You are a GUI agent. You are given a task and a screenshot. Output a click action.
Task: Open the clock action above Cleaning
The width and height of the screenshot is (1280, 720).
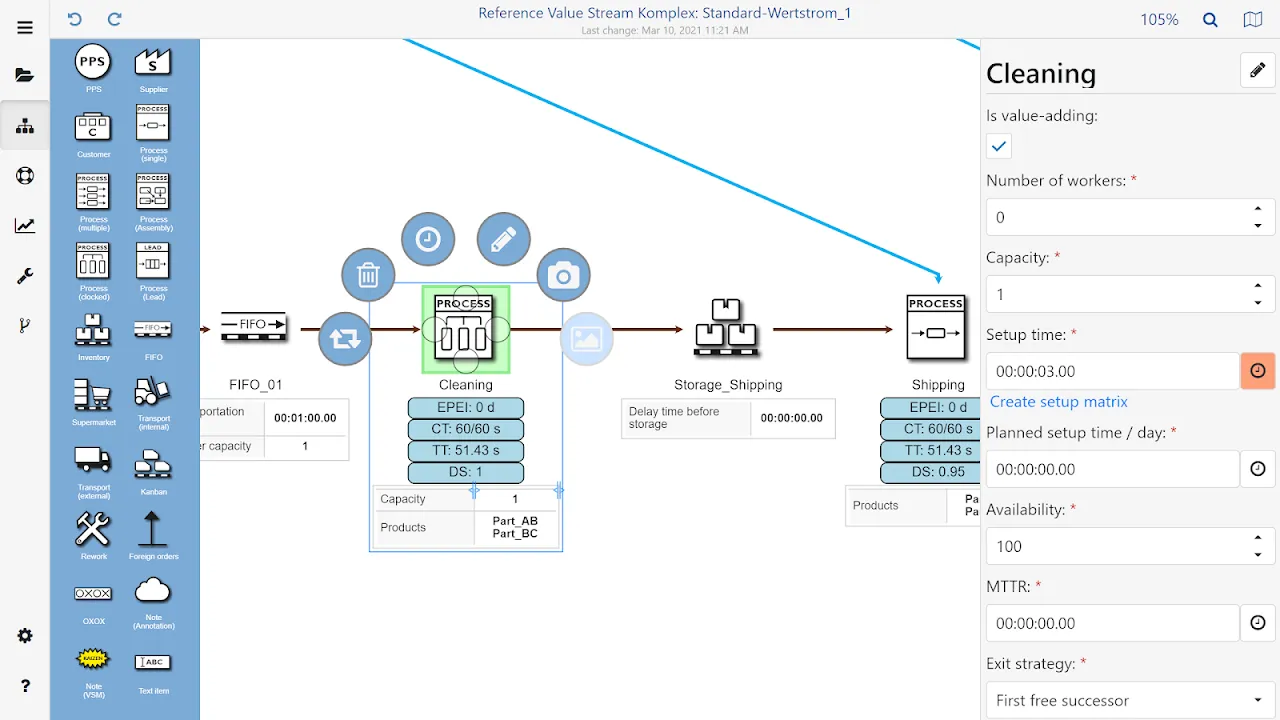(428, 239)
